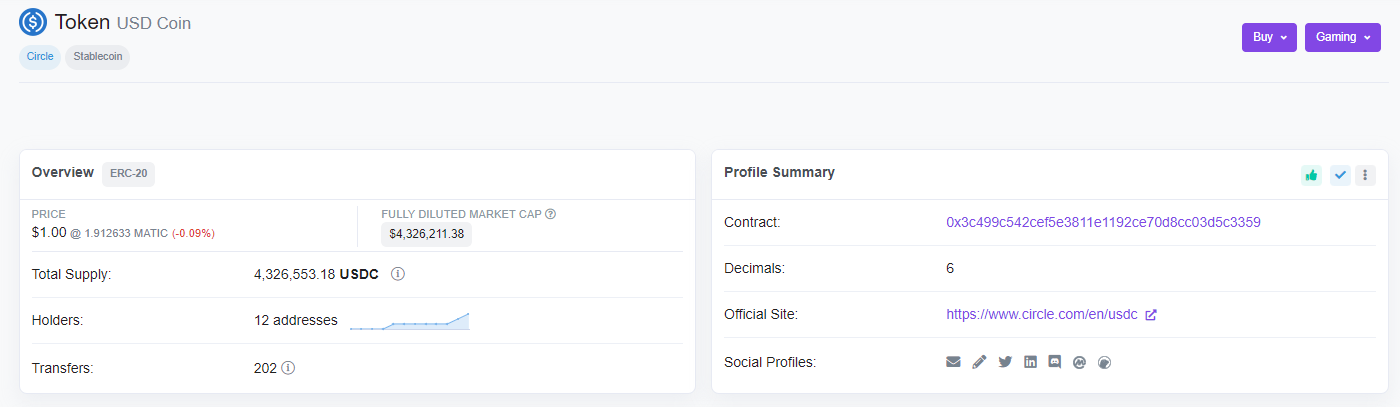Open the Discord profile icon
1400x407 pixels.
tap(1054, 362)
